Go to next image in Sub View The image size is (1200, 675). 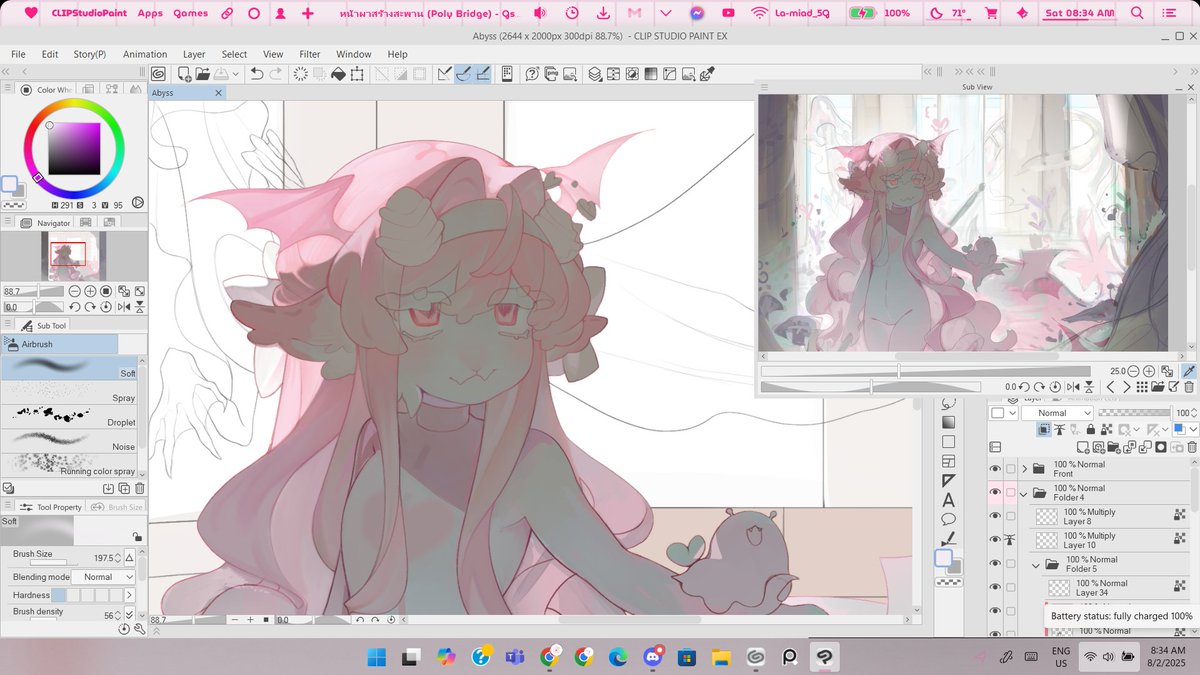click(x=1126, y=386)
